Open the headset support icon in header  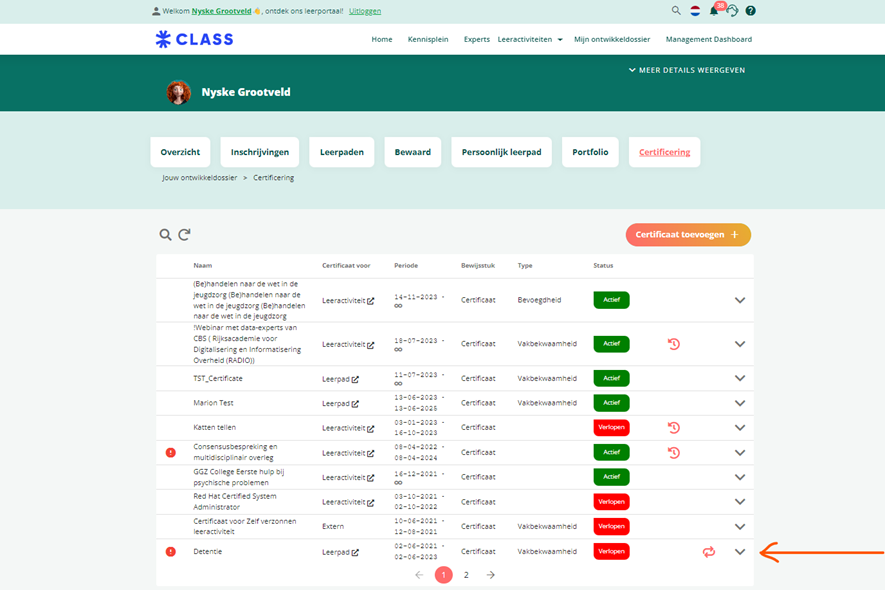732,11
